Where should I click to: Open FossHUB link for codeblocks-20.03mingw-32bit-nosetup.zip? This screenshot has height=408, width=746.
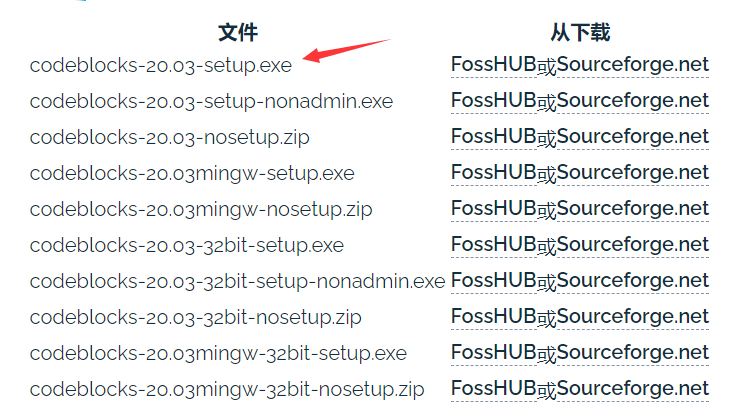click(494, 389)
